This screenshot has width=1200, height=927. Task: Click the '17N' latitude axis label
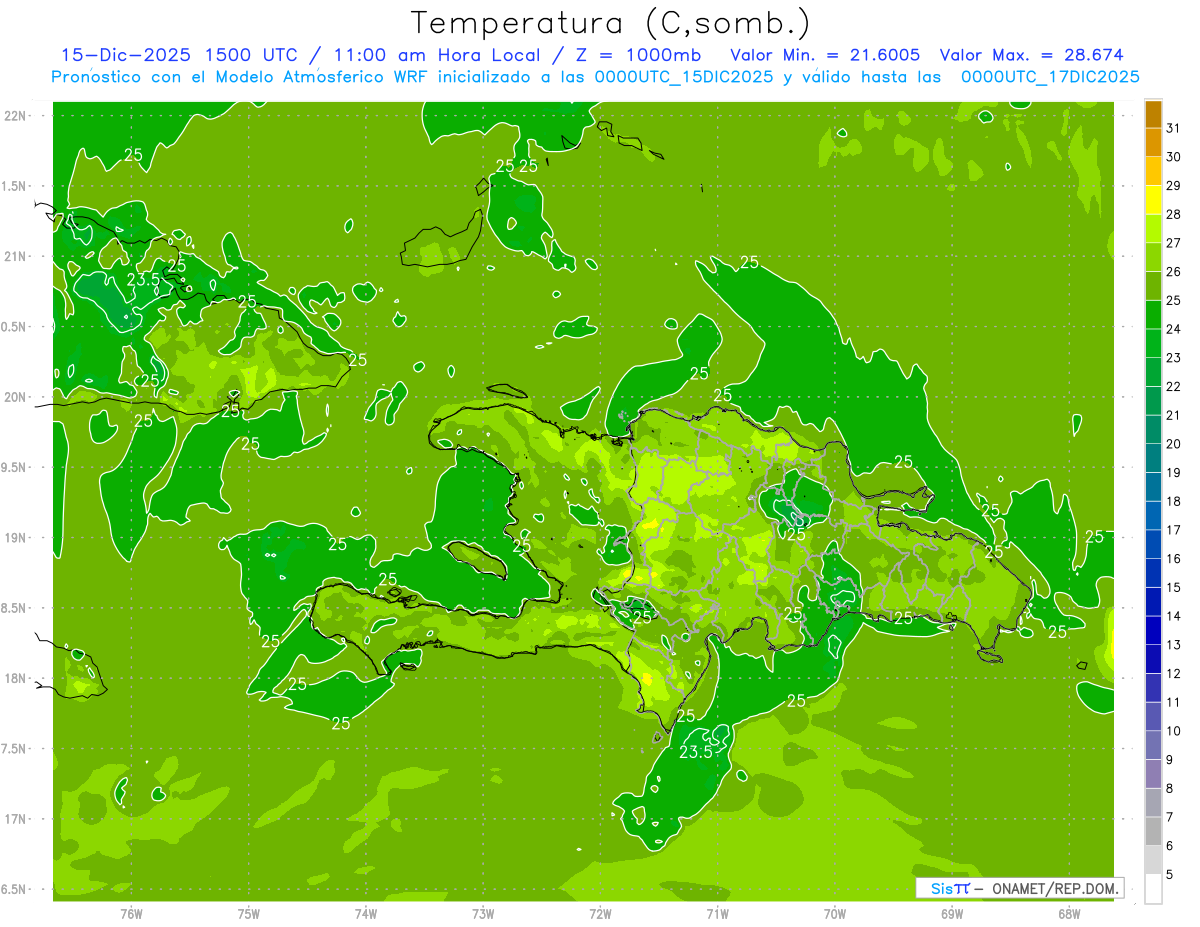16,819
